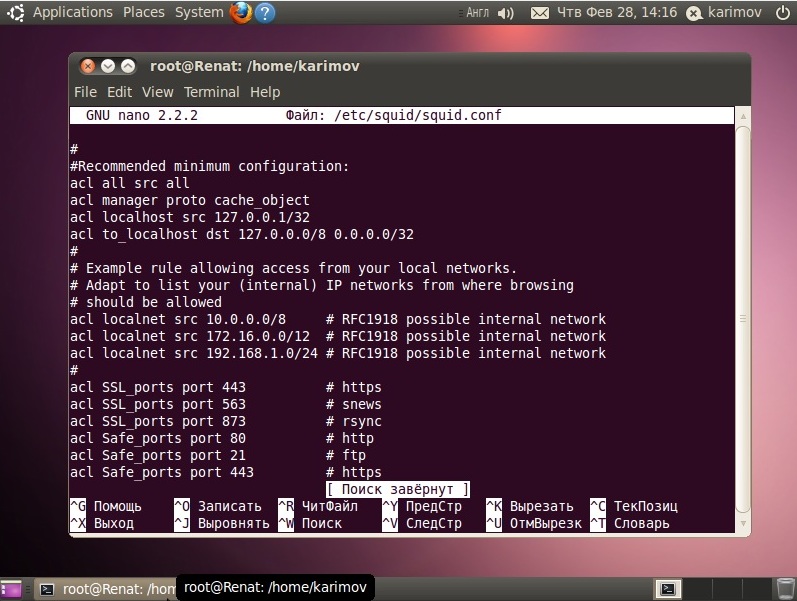Click the Поиск завёрнут status message
This screenshot has height=601, width=797.
click(397, 490)
